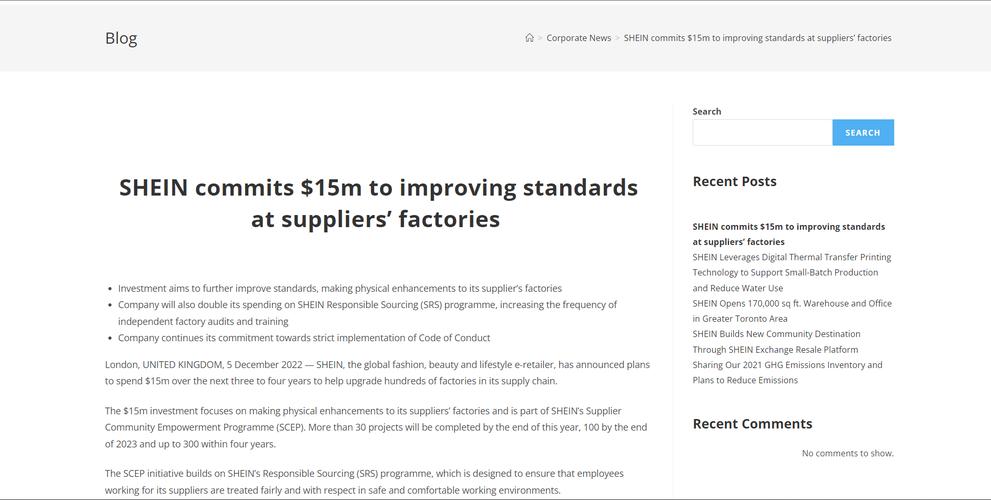The height and width of the screenshot is (500, 991).
Task: Click the Blog page heading
Action: [x=121, y=38]
